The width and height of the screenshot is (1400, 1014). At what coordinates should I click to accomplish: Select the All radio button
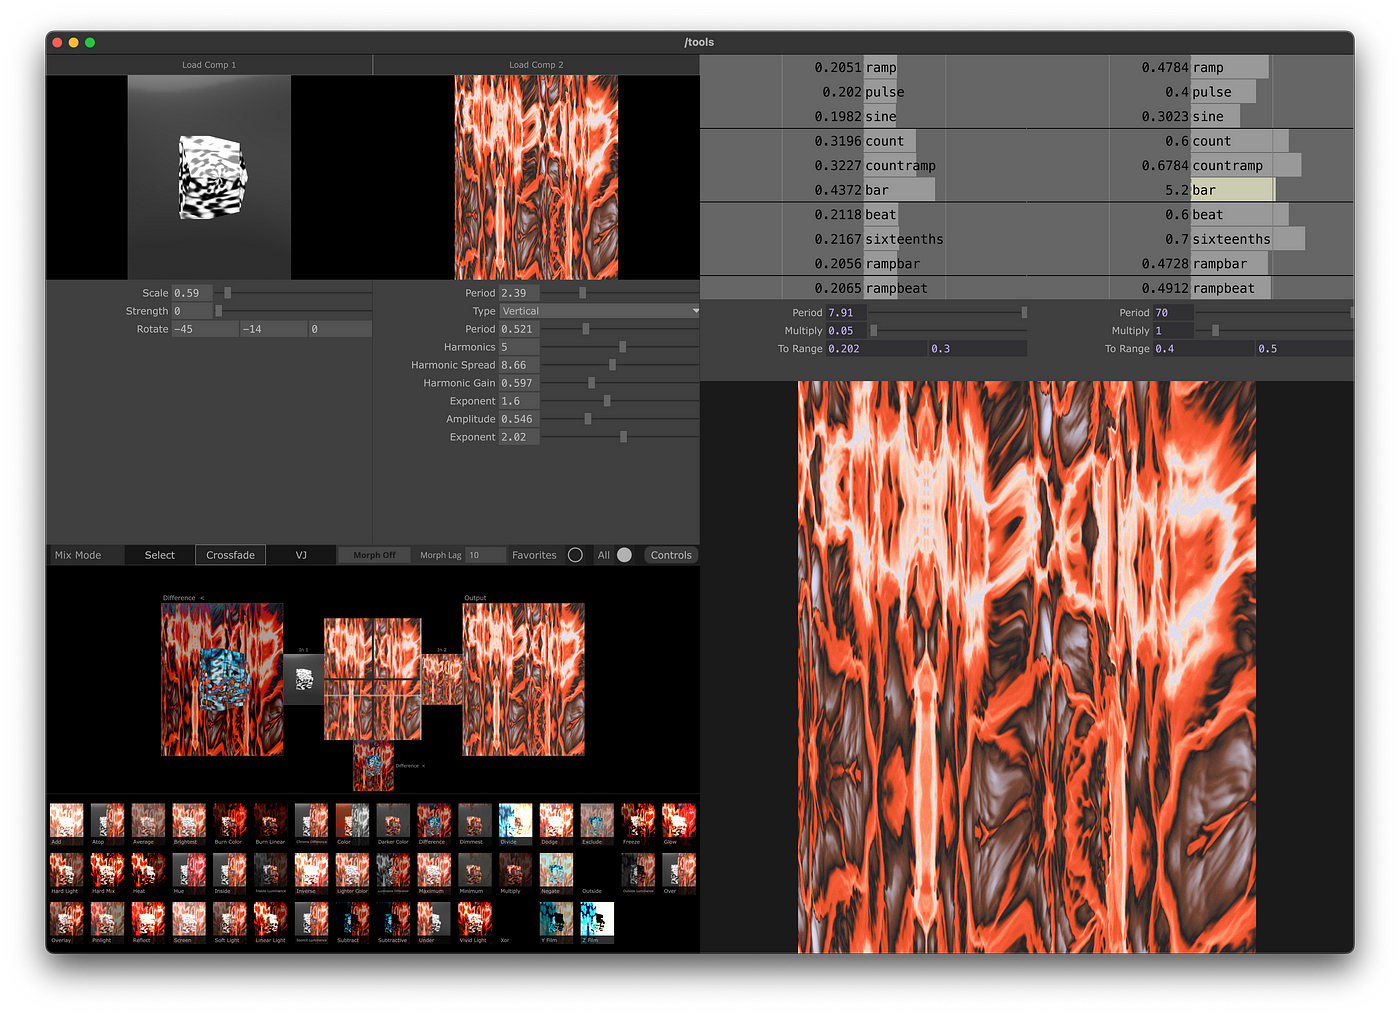[x=624, y=555]
